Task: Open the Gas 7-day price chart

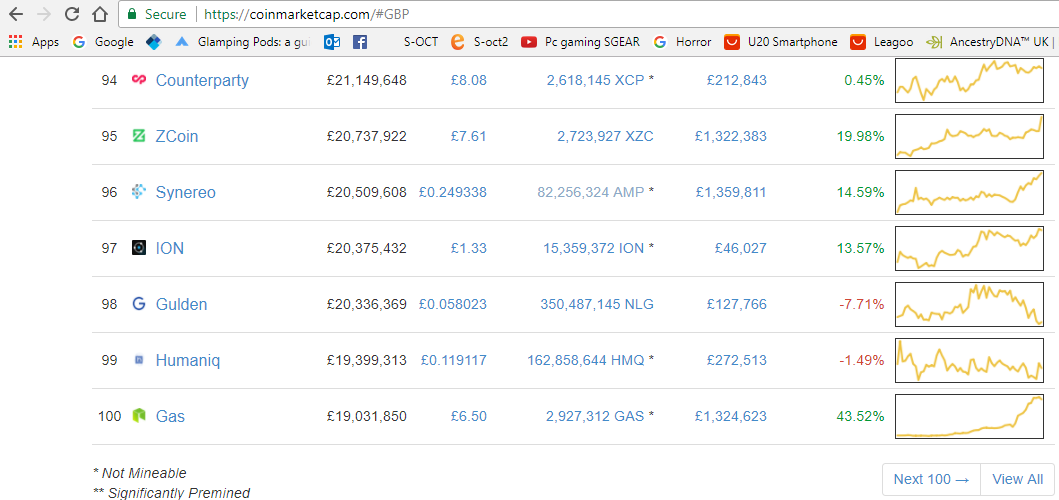Action: [x=969, y=416]
